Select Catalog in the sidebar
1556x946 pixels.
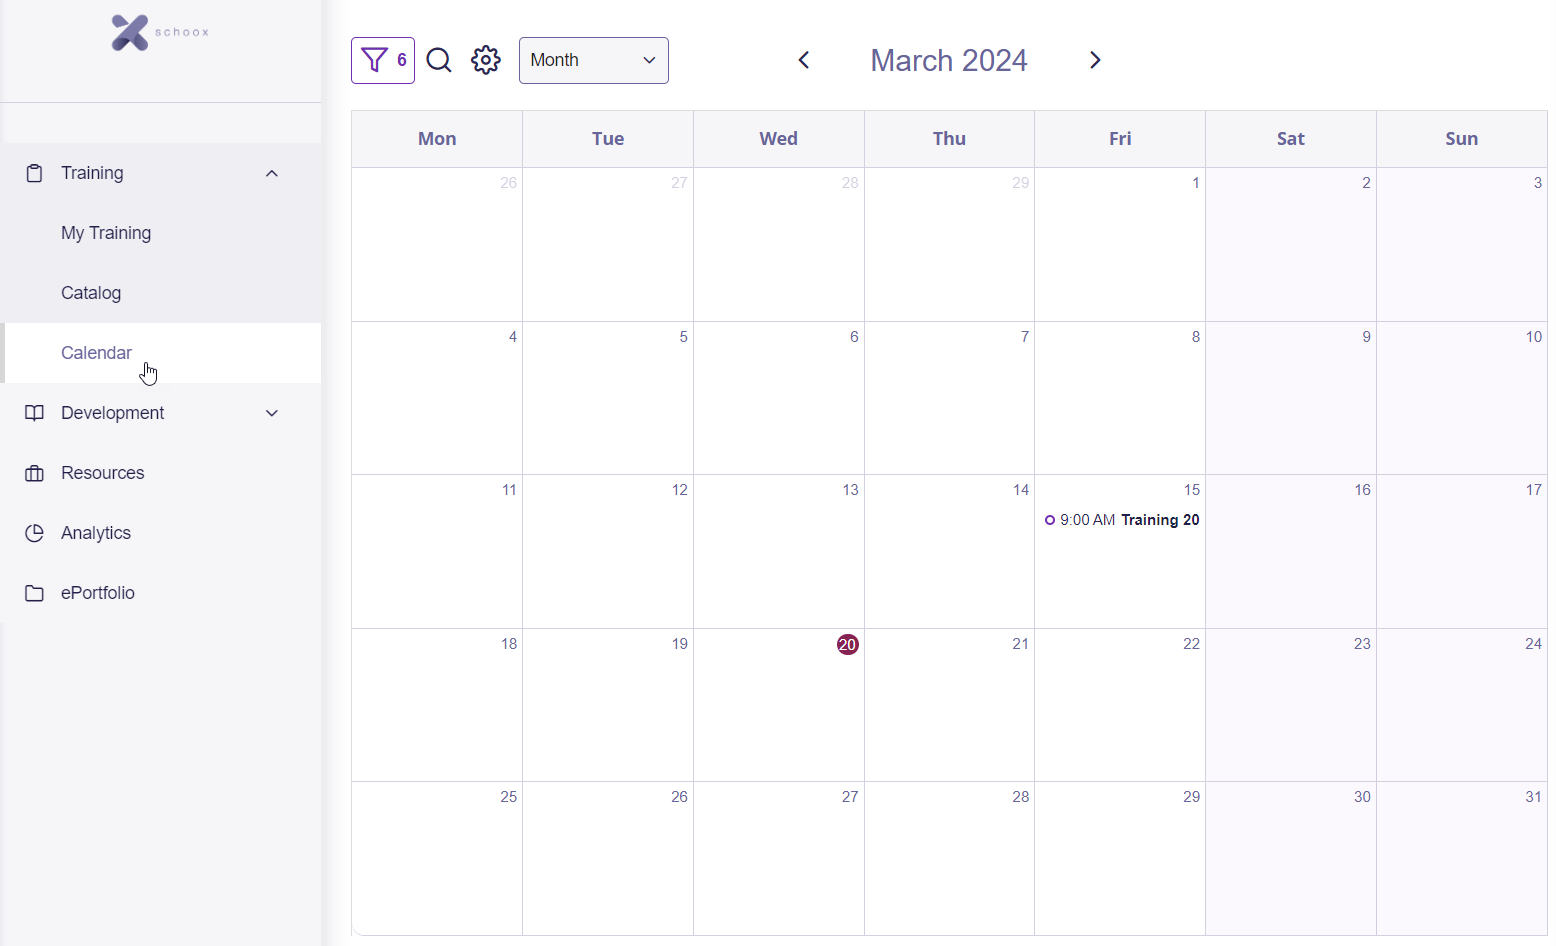point(91,293)
